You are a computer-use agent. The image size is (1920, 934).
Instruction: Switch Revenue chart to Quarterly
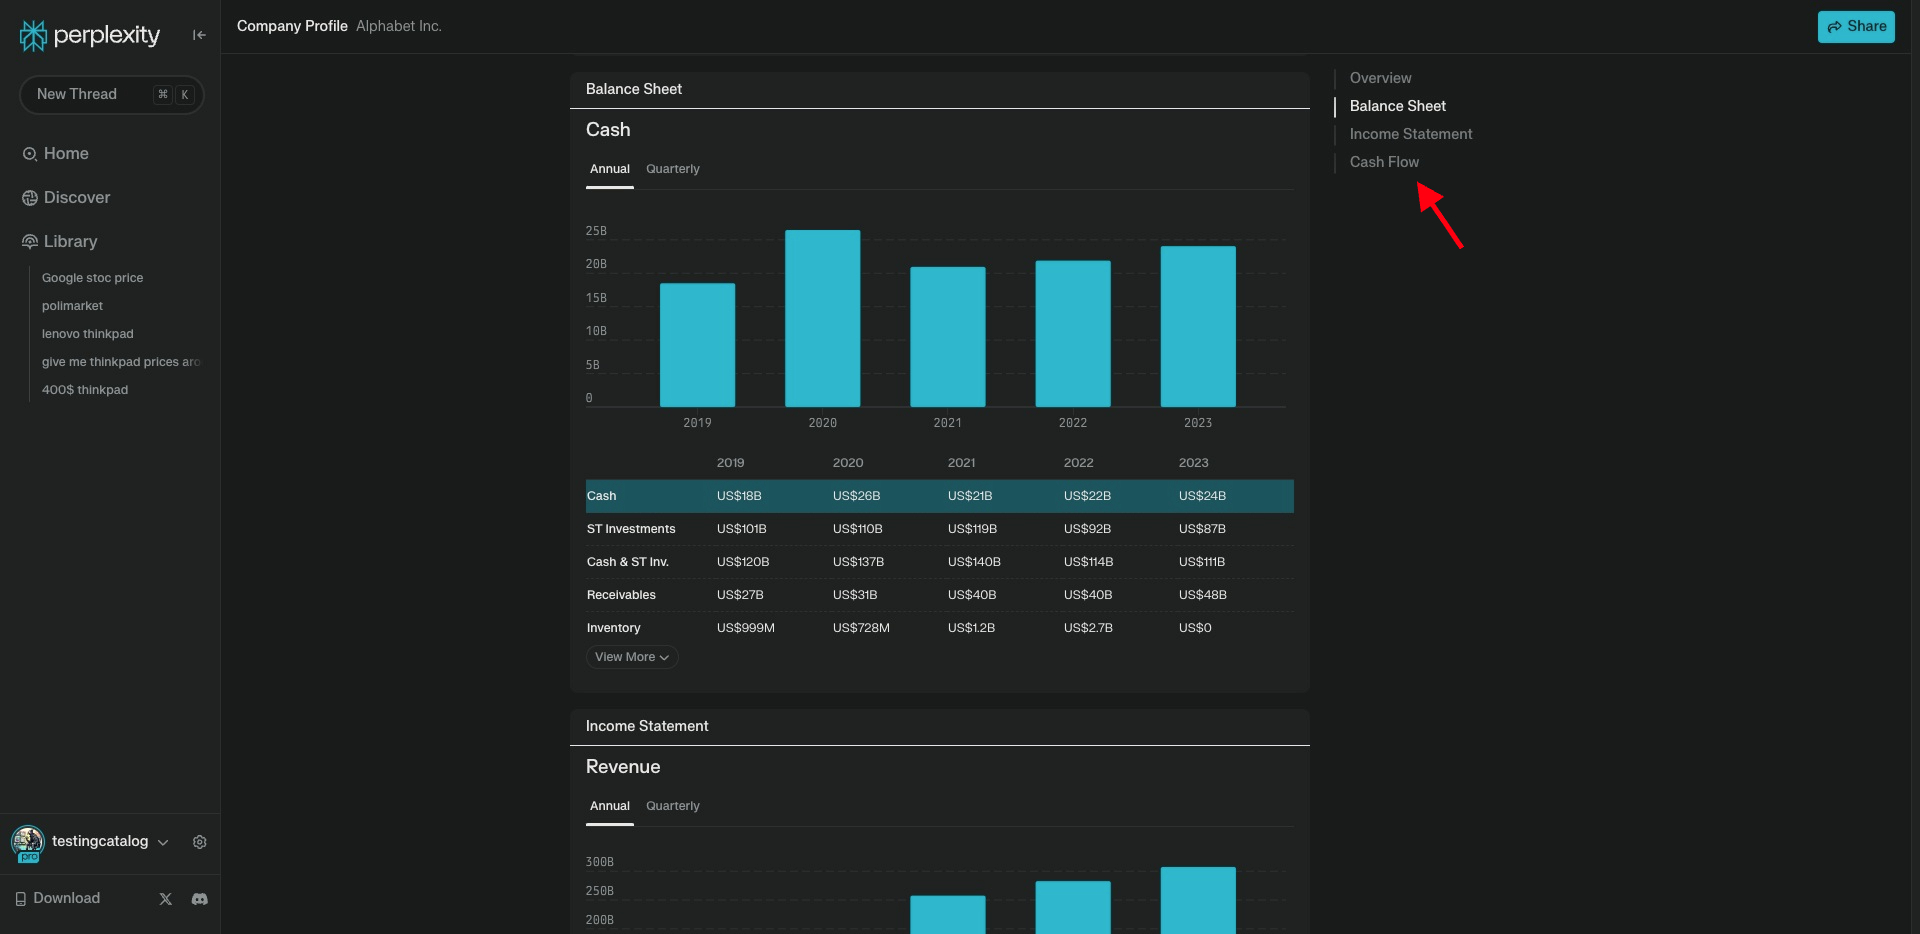tap(673, 806)
